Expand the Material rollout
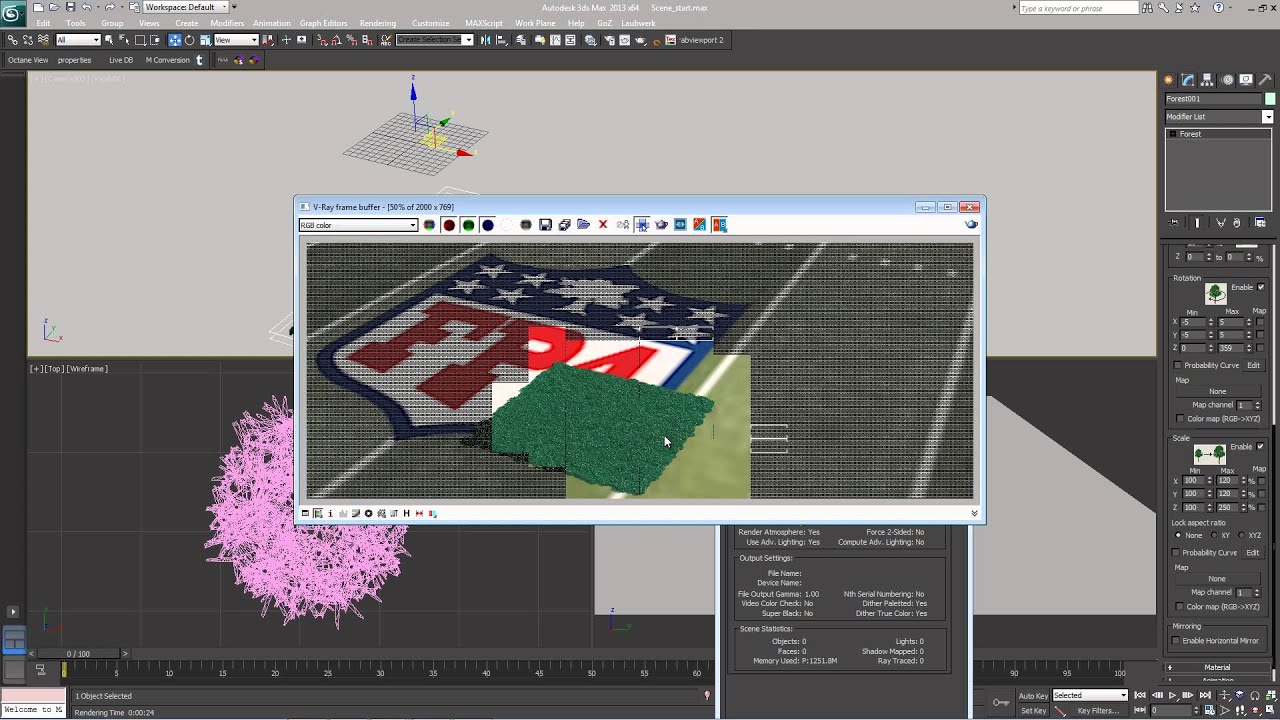 pyautogui.click(x=1217, y=667)
